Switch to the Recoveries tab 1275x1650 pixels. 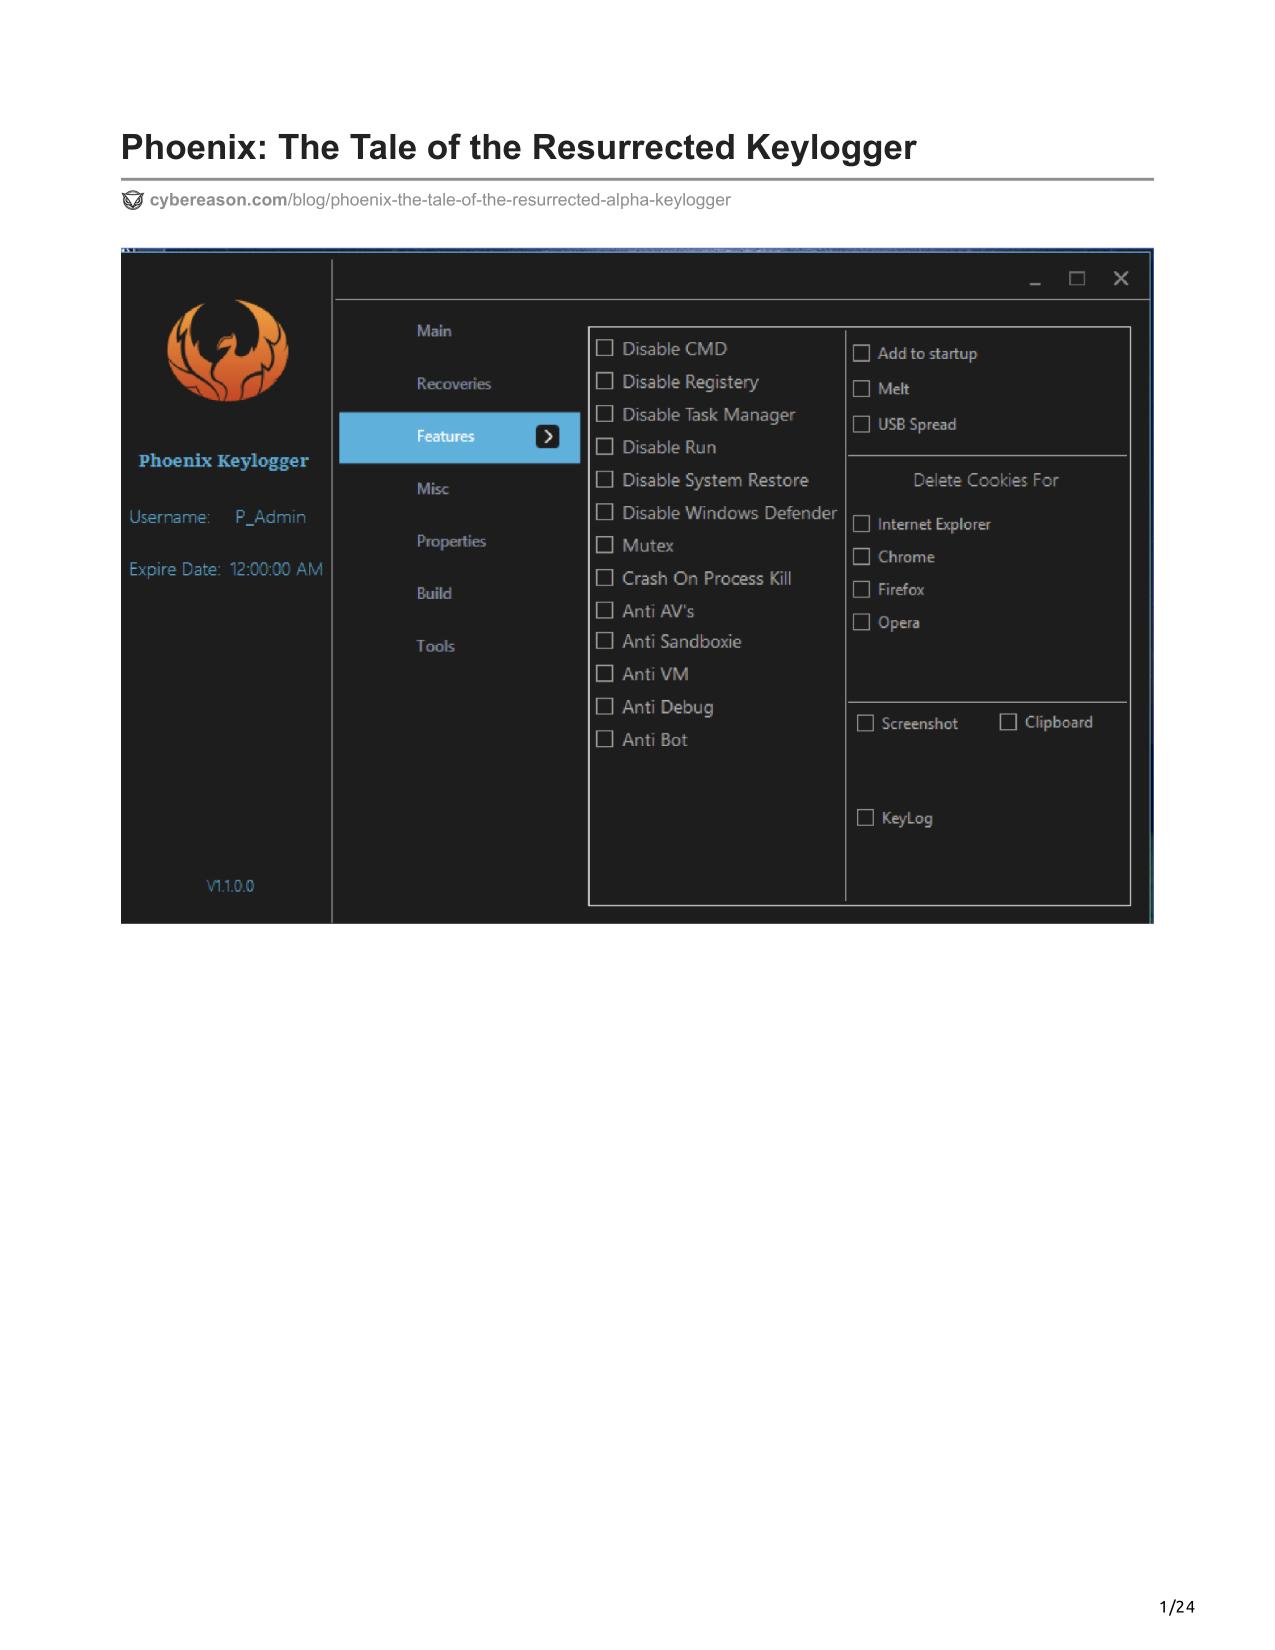(x=454, y=384)
